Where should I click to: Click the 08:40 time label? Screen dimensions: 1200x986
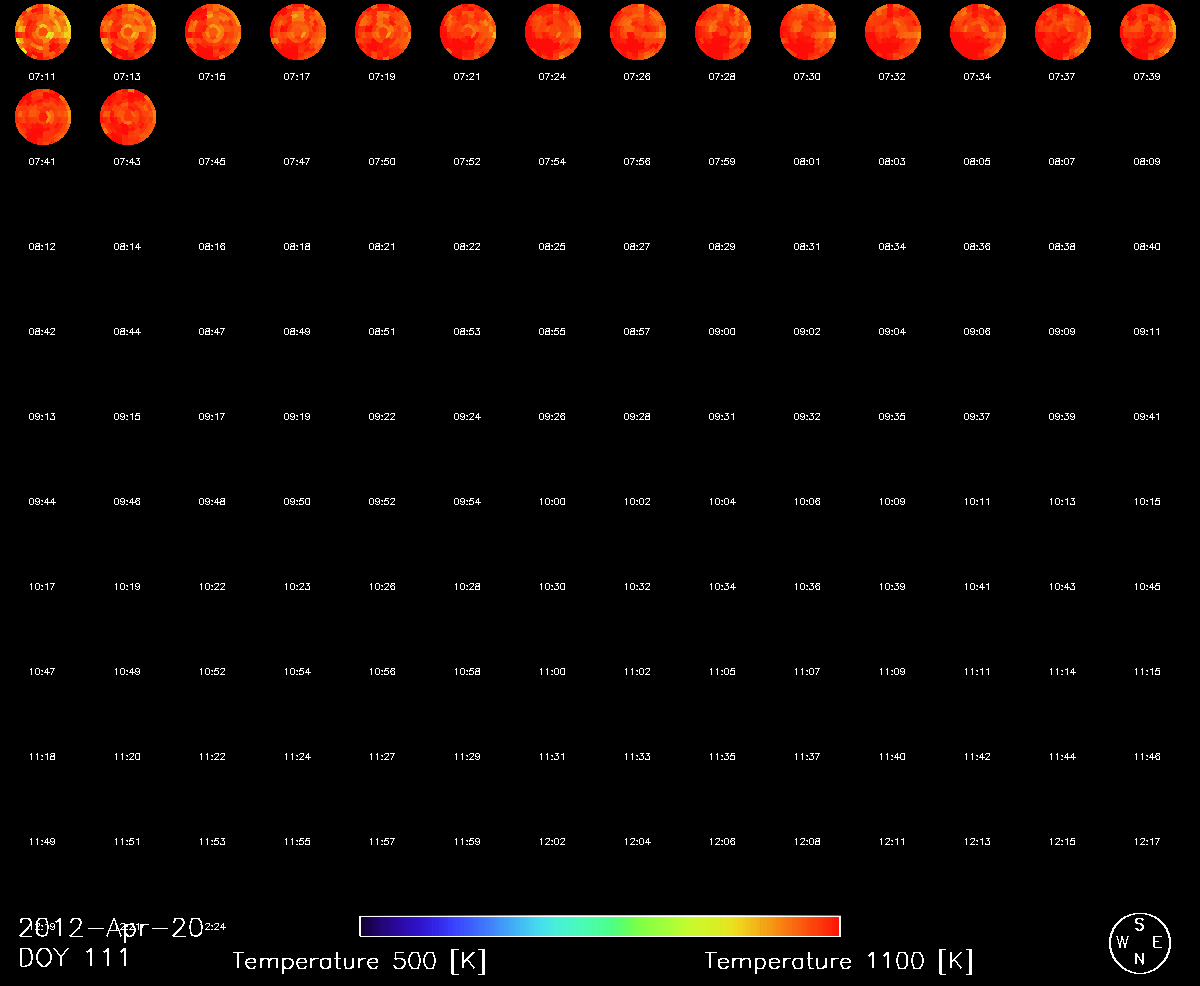coord(1147,246)
